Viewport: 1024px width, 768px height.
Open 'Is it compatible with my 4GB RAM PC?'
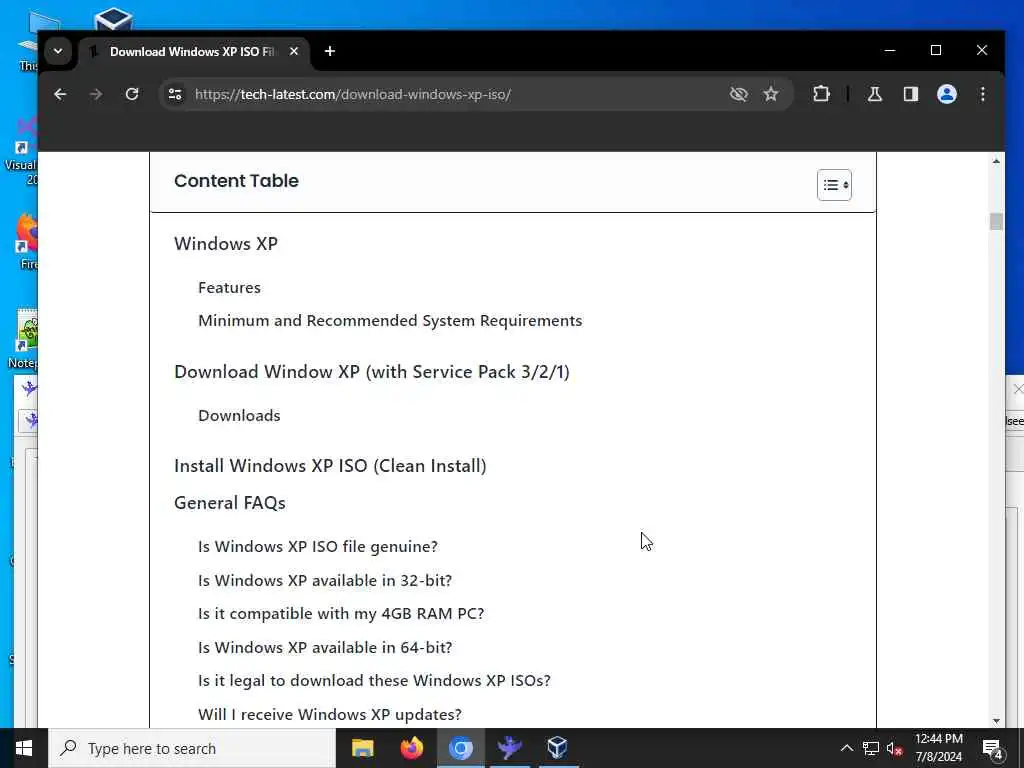(x=341, y=614)
